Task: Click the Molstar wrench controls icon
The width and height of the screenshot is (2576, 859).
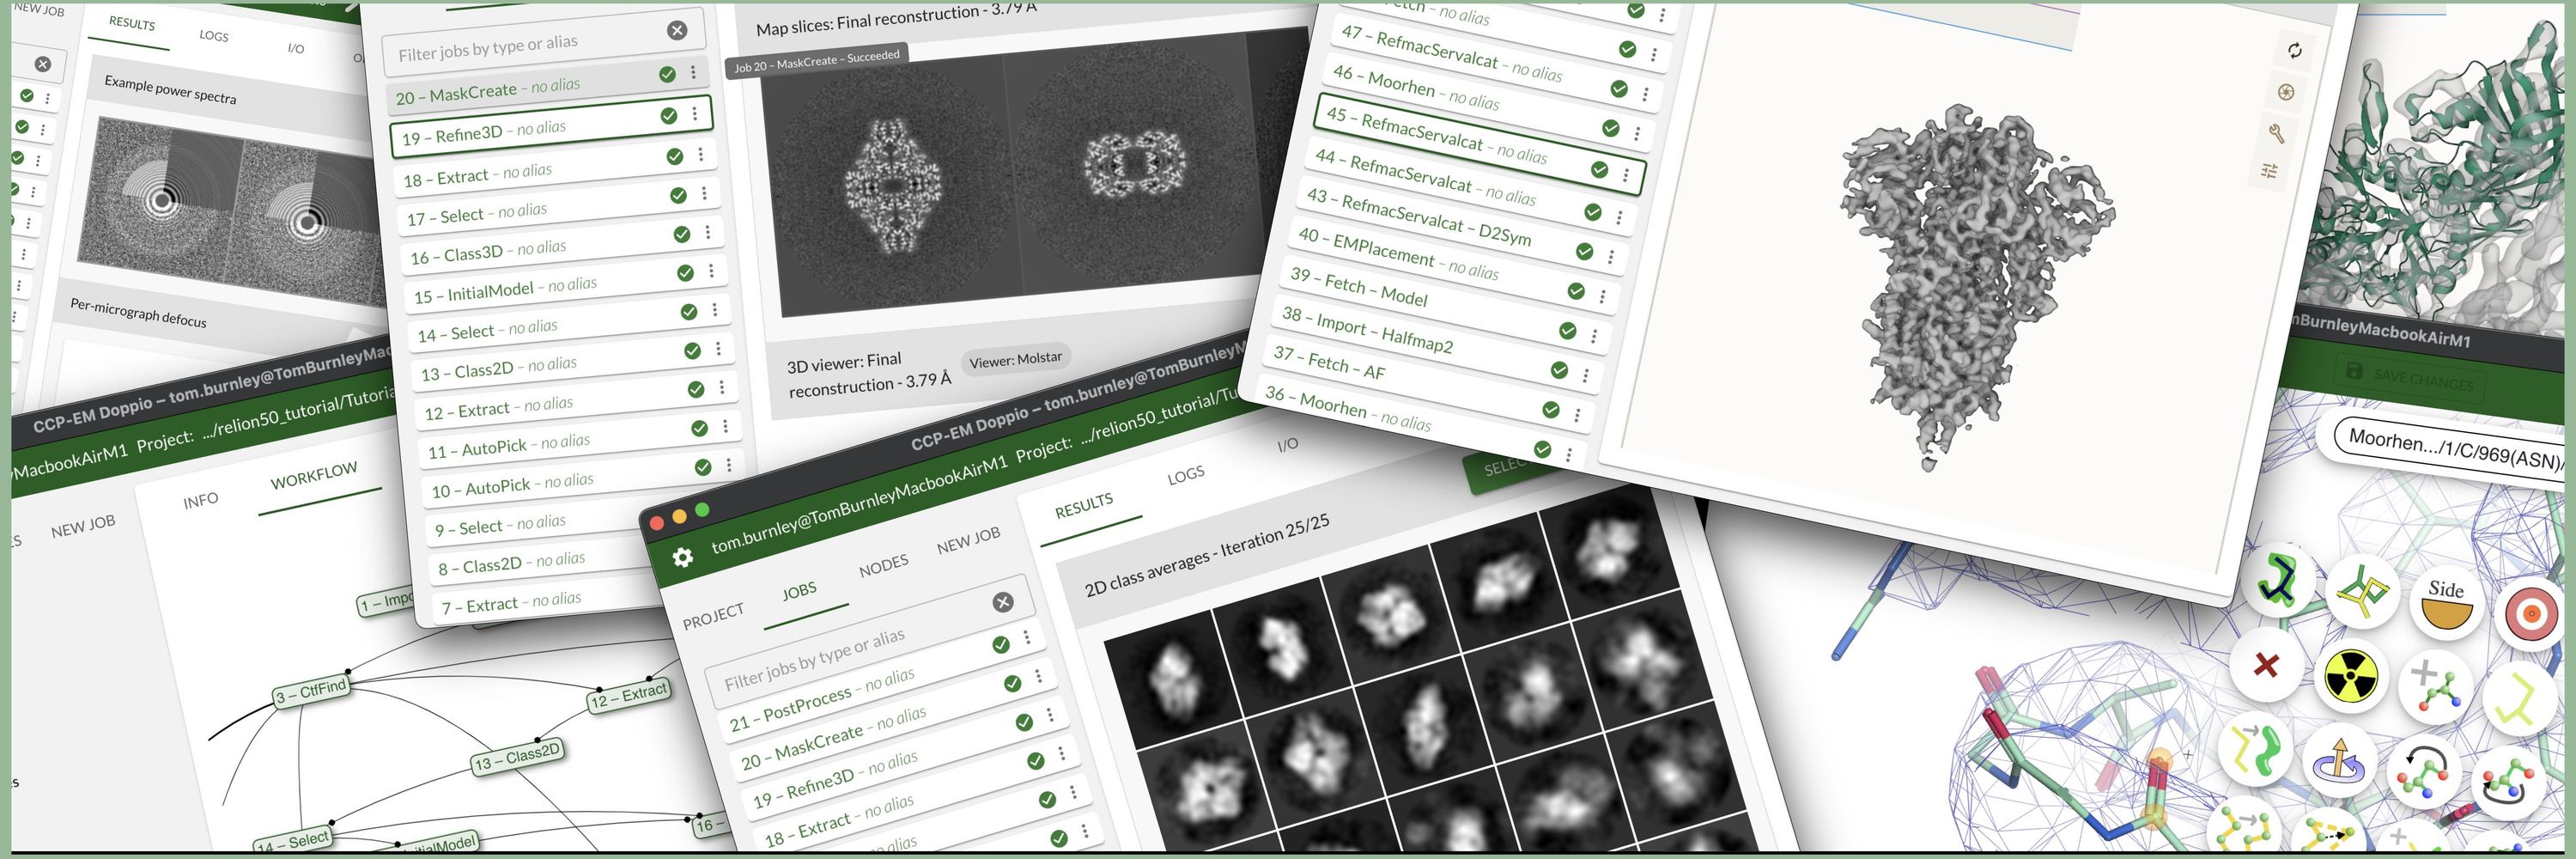Action: coord(2277,132)
